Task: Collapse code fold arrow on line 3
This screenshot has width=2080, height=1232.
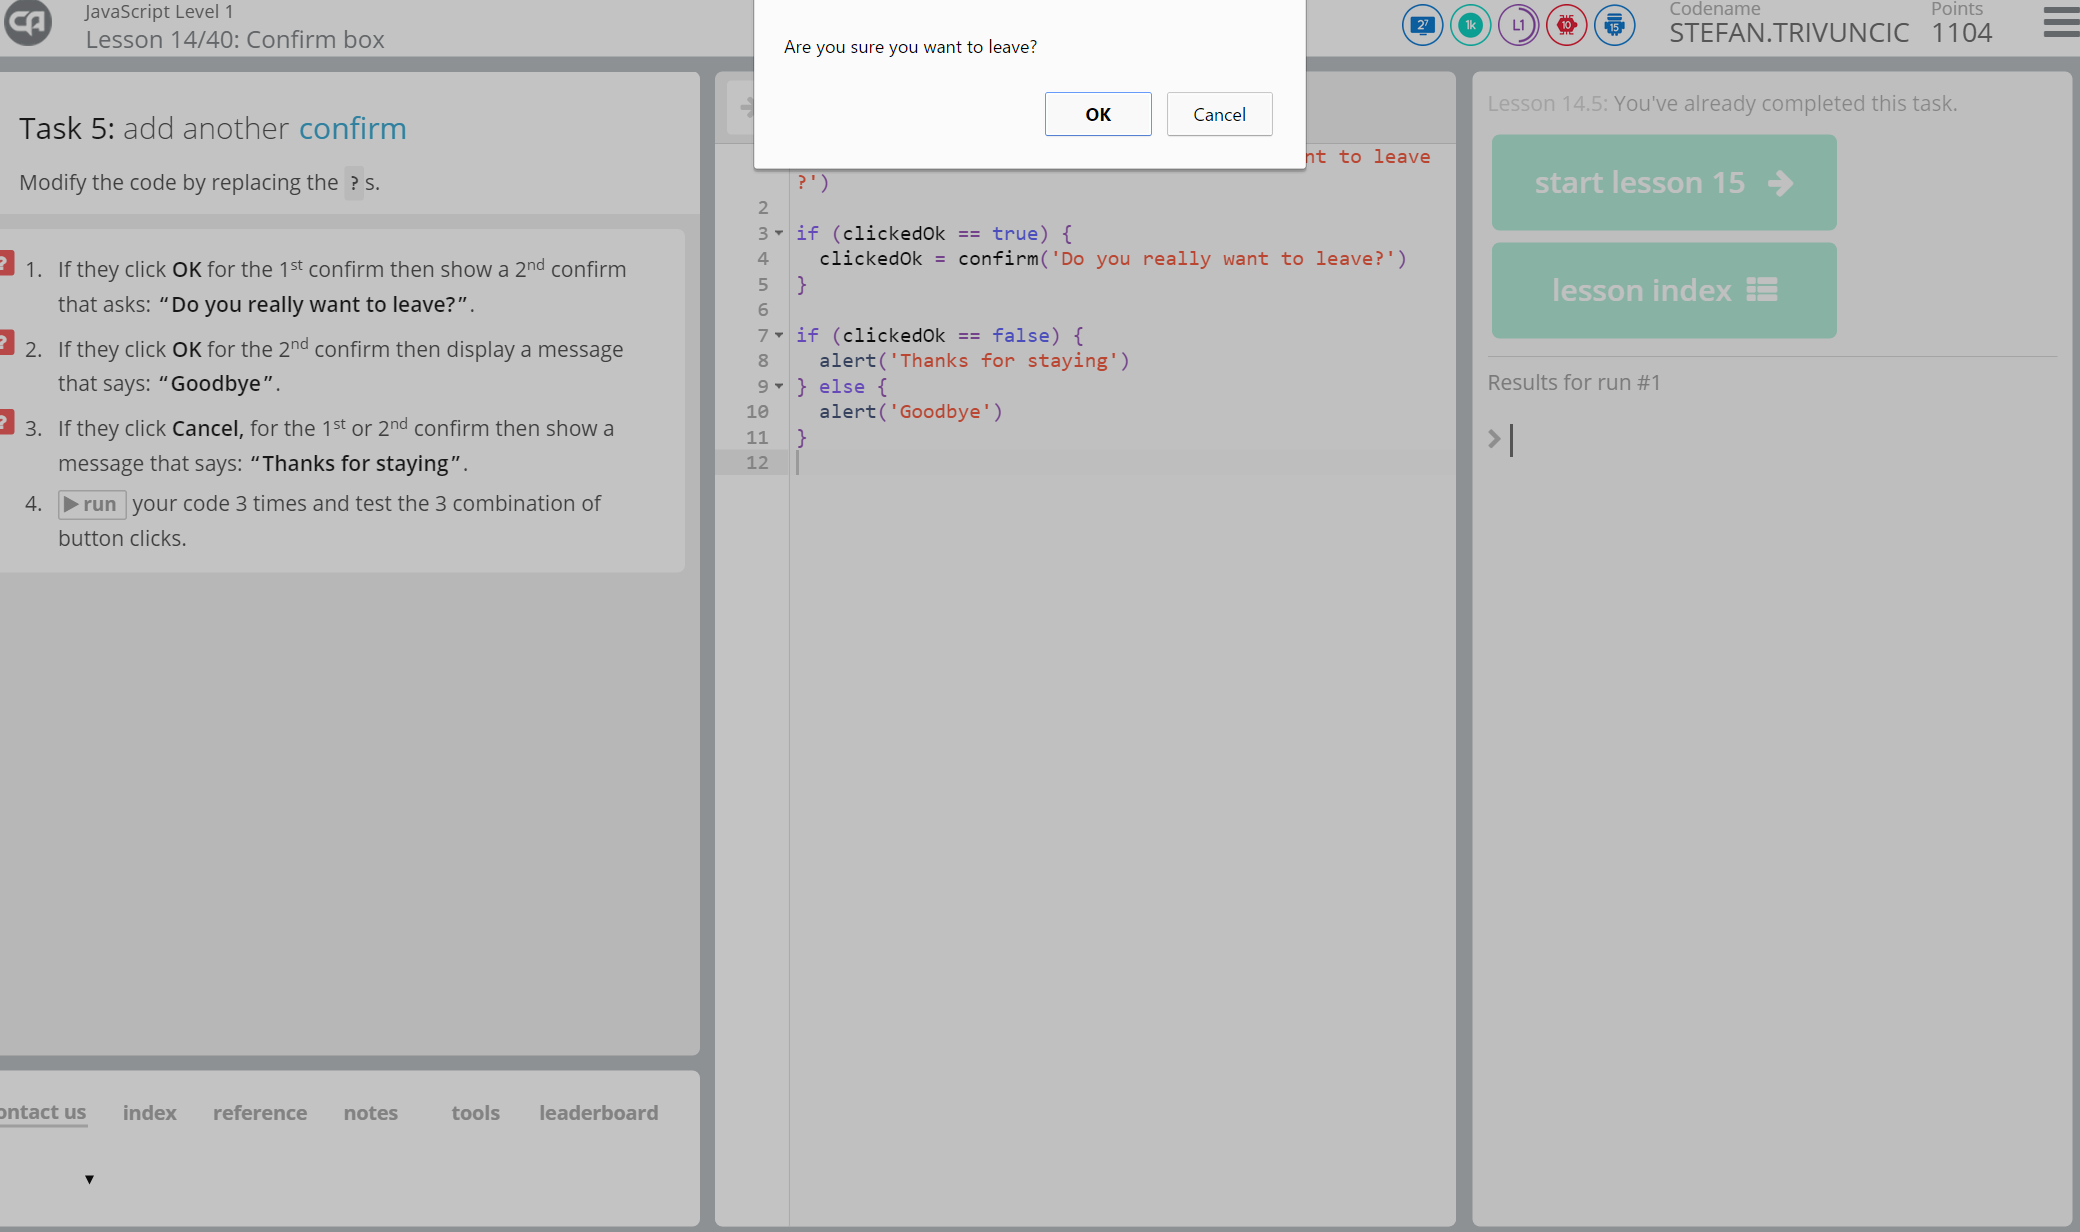Action: point(779,233)
